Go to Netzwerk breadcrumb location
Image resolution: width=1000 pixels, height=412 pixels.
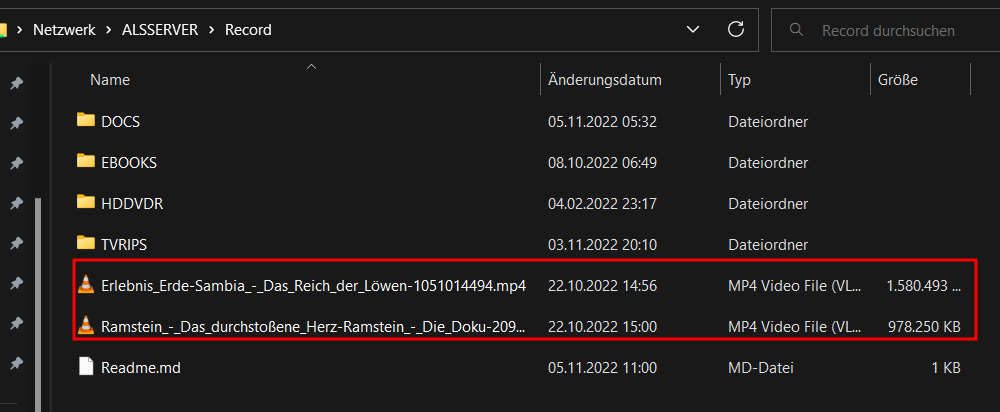click(64, 29)
